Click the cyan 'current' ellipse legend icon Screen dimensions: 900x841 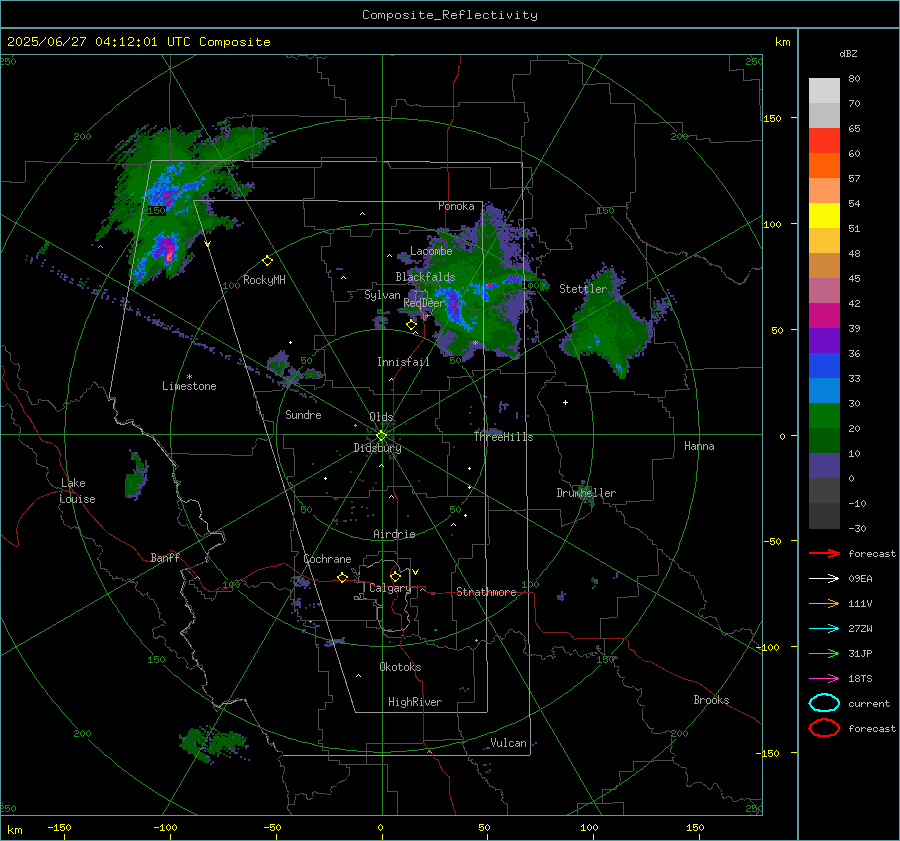point(824,703)
